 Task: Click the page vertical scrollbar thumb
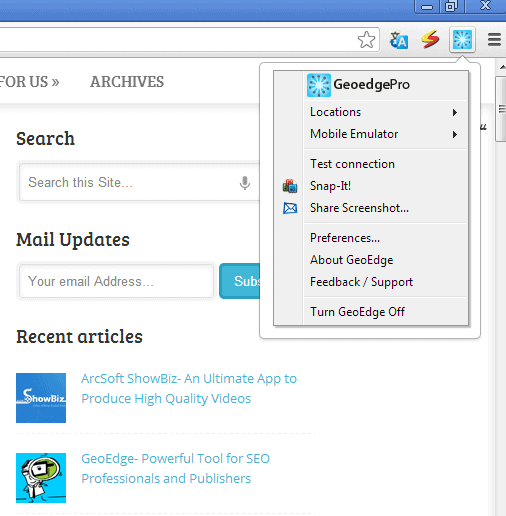click(501, 109)
